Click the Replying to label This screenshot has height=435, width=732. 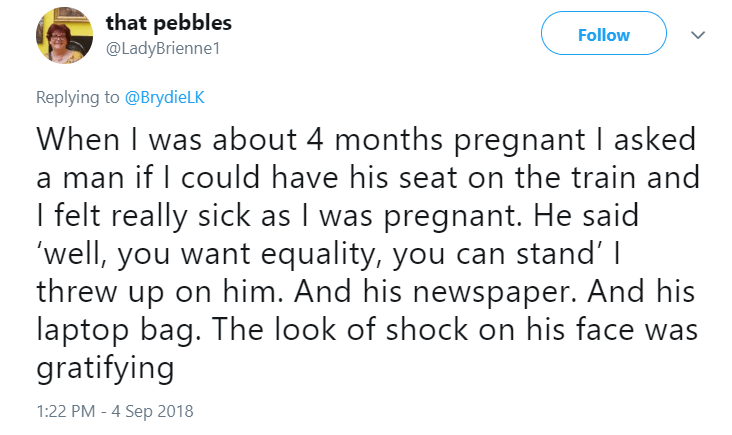pyautogui.click(x=78, y=97)
